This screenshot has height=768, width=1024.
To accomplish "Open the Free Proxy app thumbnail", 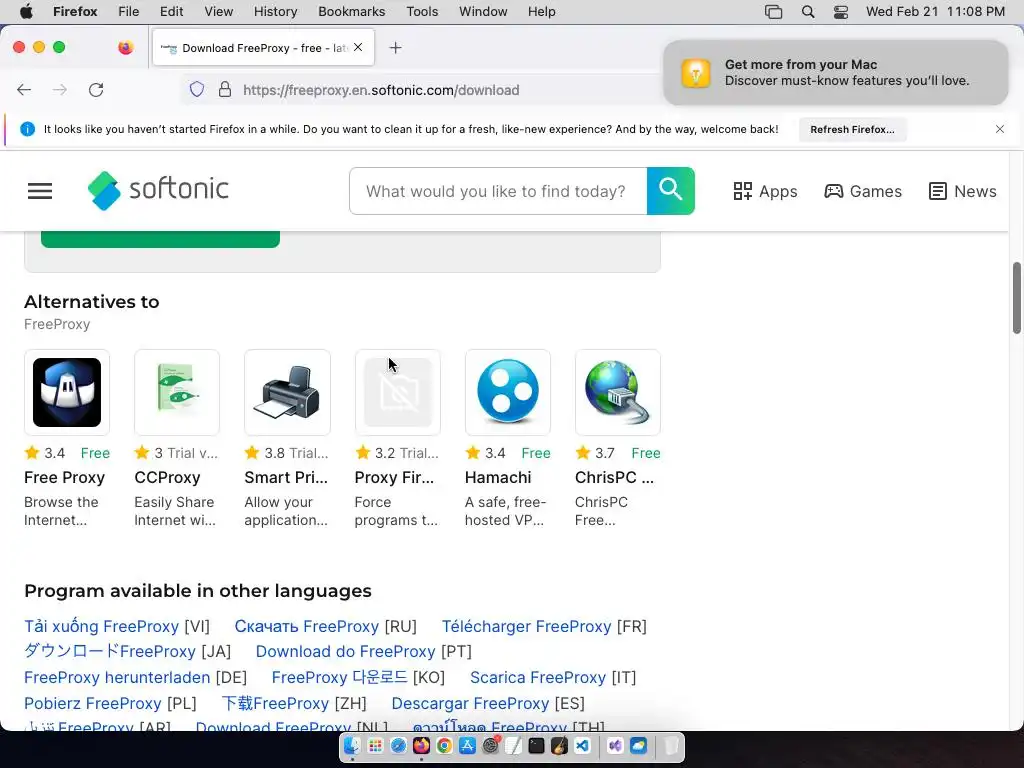I will 67,392.
